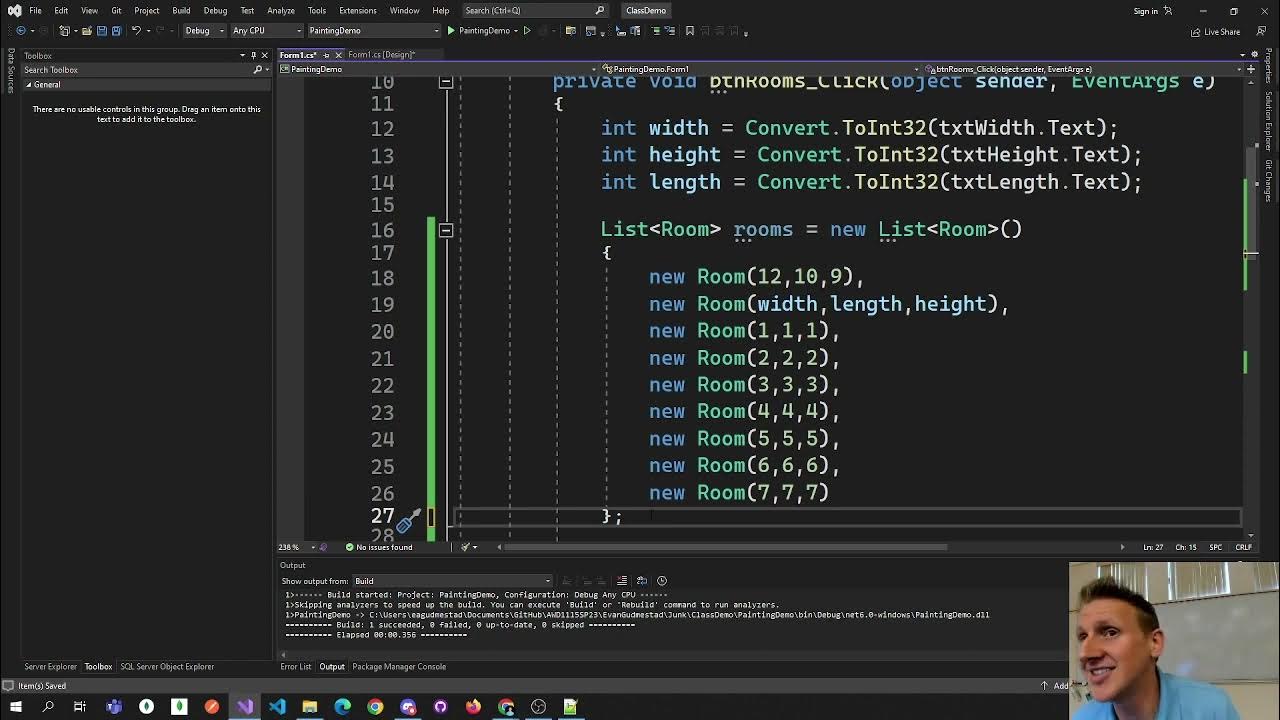Pin the Toolbox panel with pushpin icon

[253, 55]
